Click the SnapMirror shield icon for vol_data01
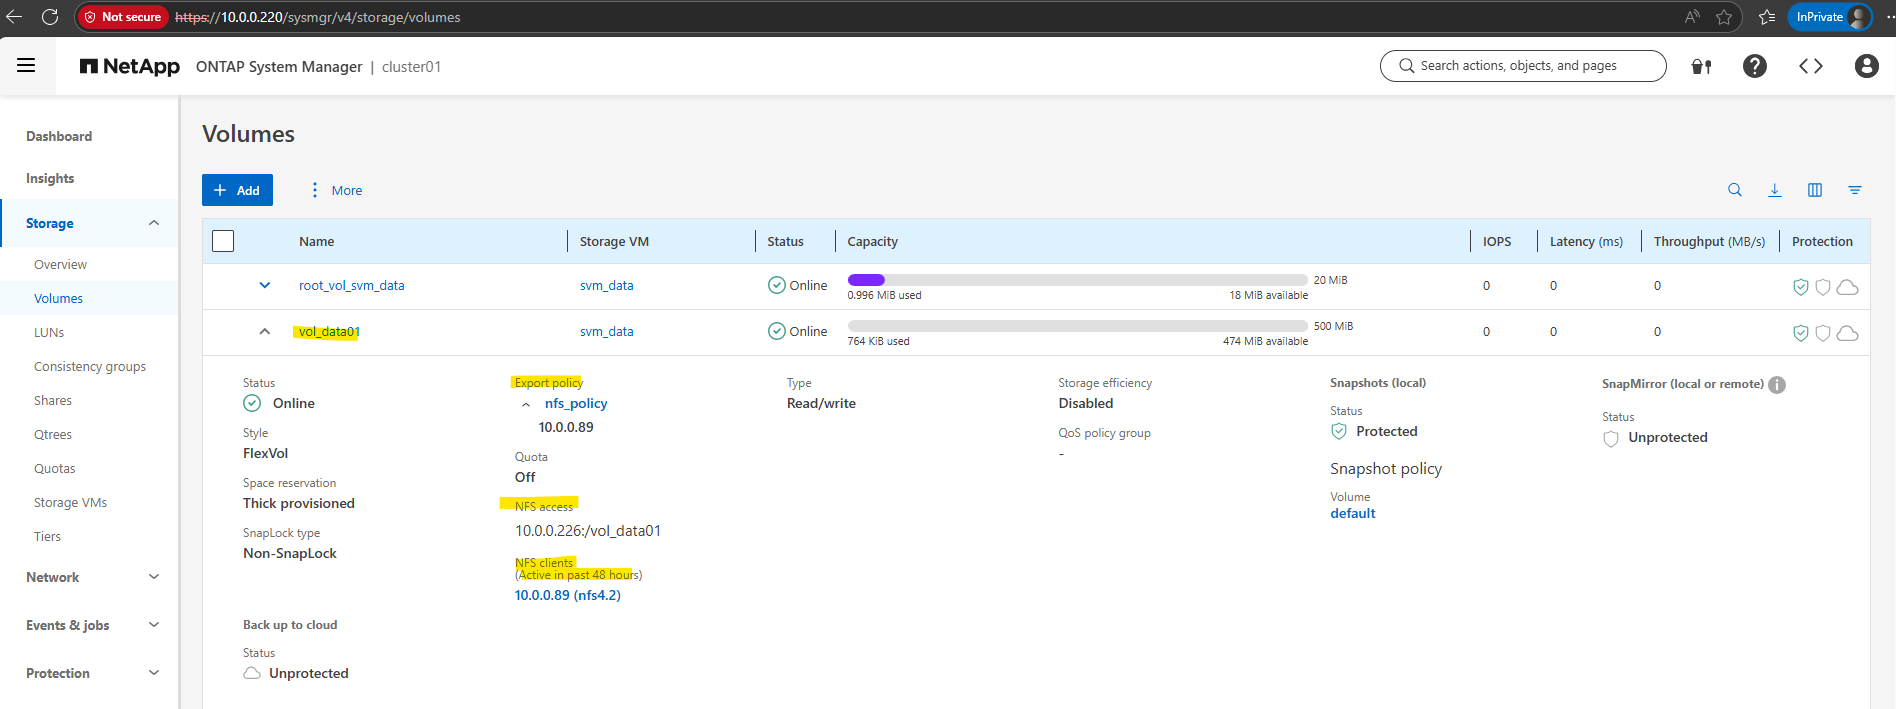 point(1823,333)
